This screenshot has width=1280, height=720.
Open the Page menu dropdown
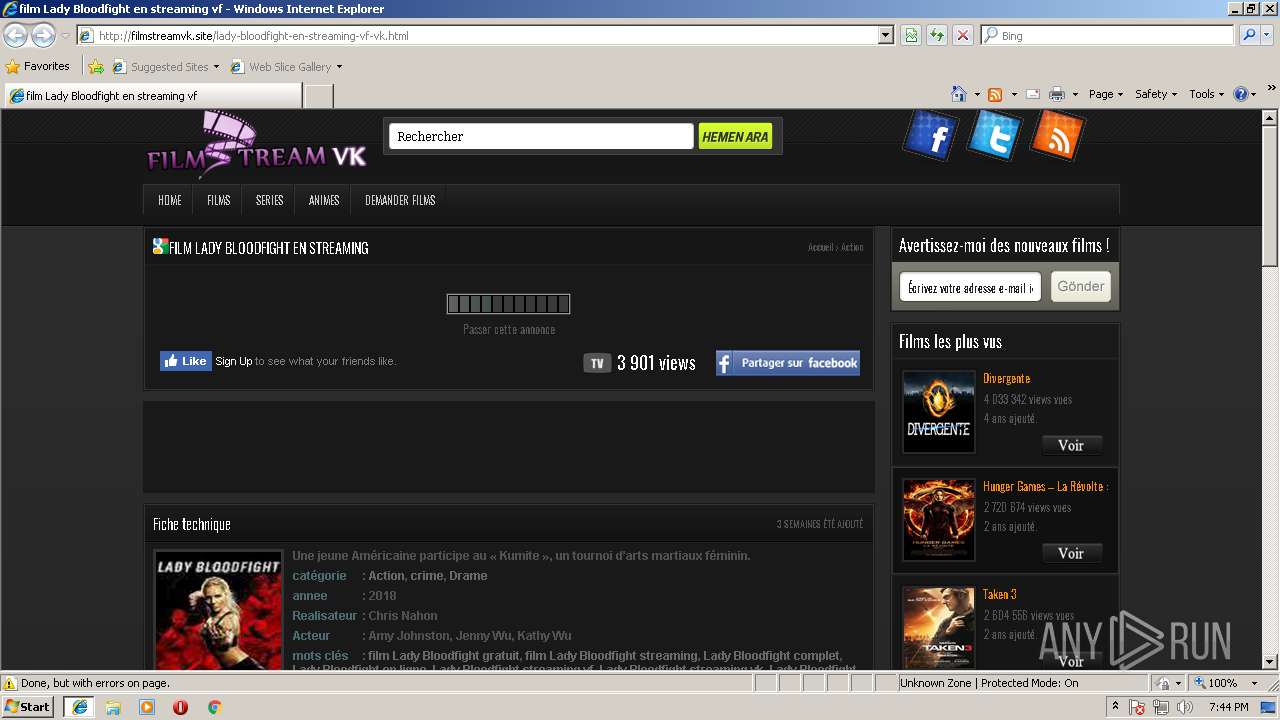tap(1106, 94)
